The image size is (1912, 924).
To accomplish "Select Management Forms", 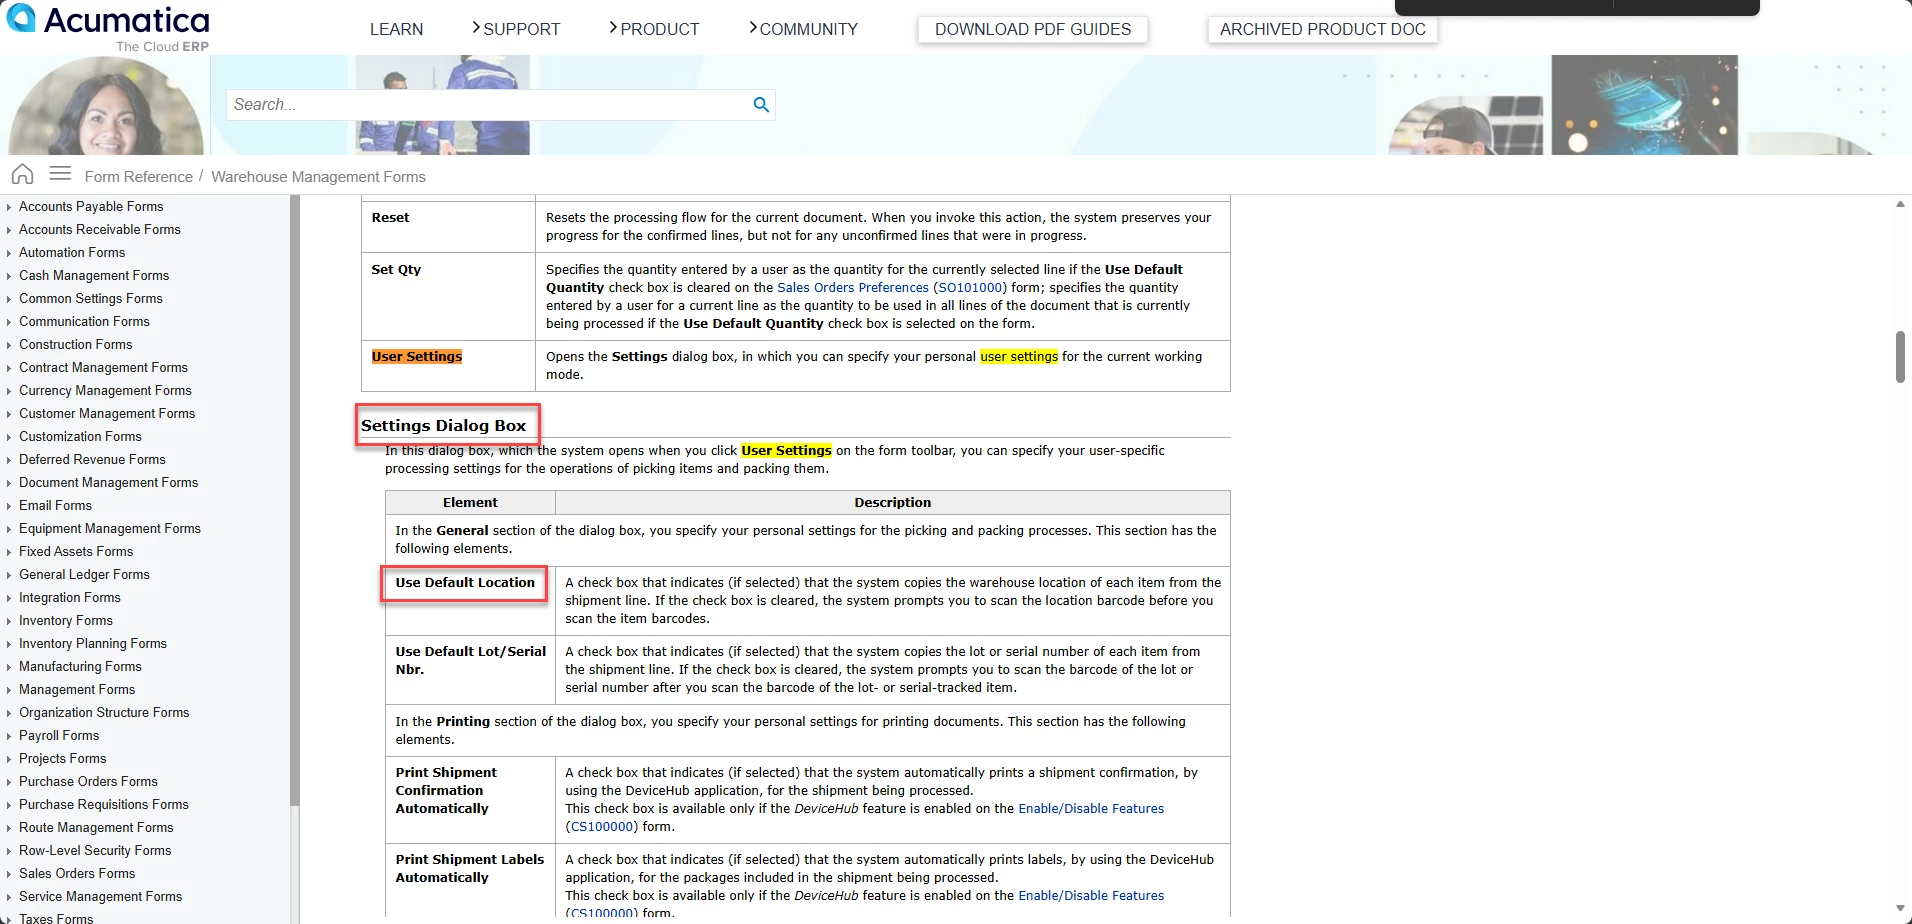I will click(77, 689).
